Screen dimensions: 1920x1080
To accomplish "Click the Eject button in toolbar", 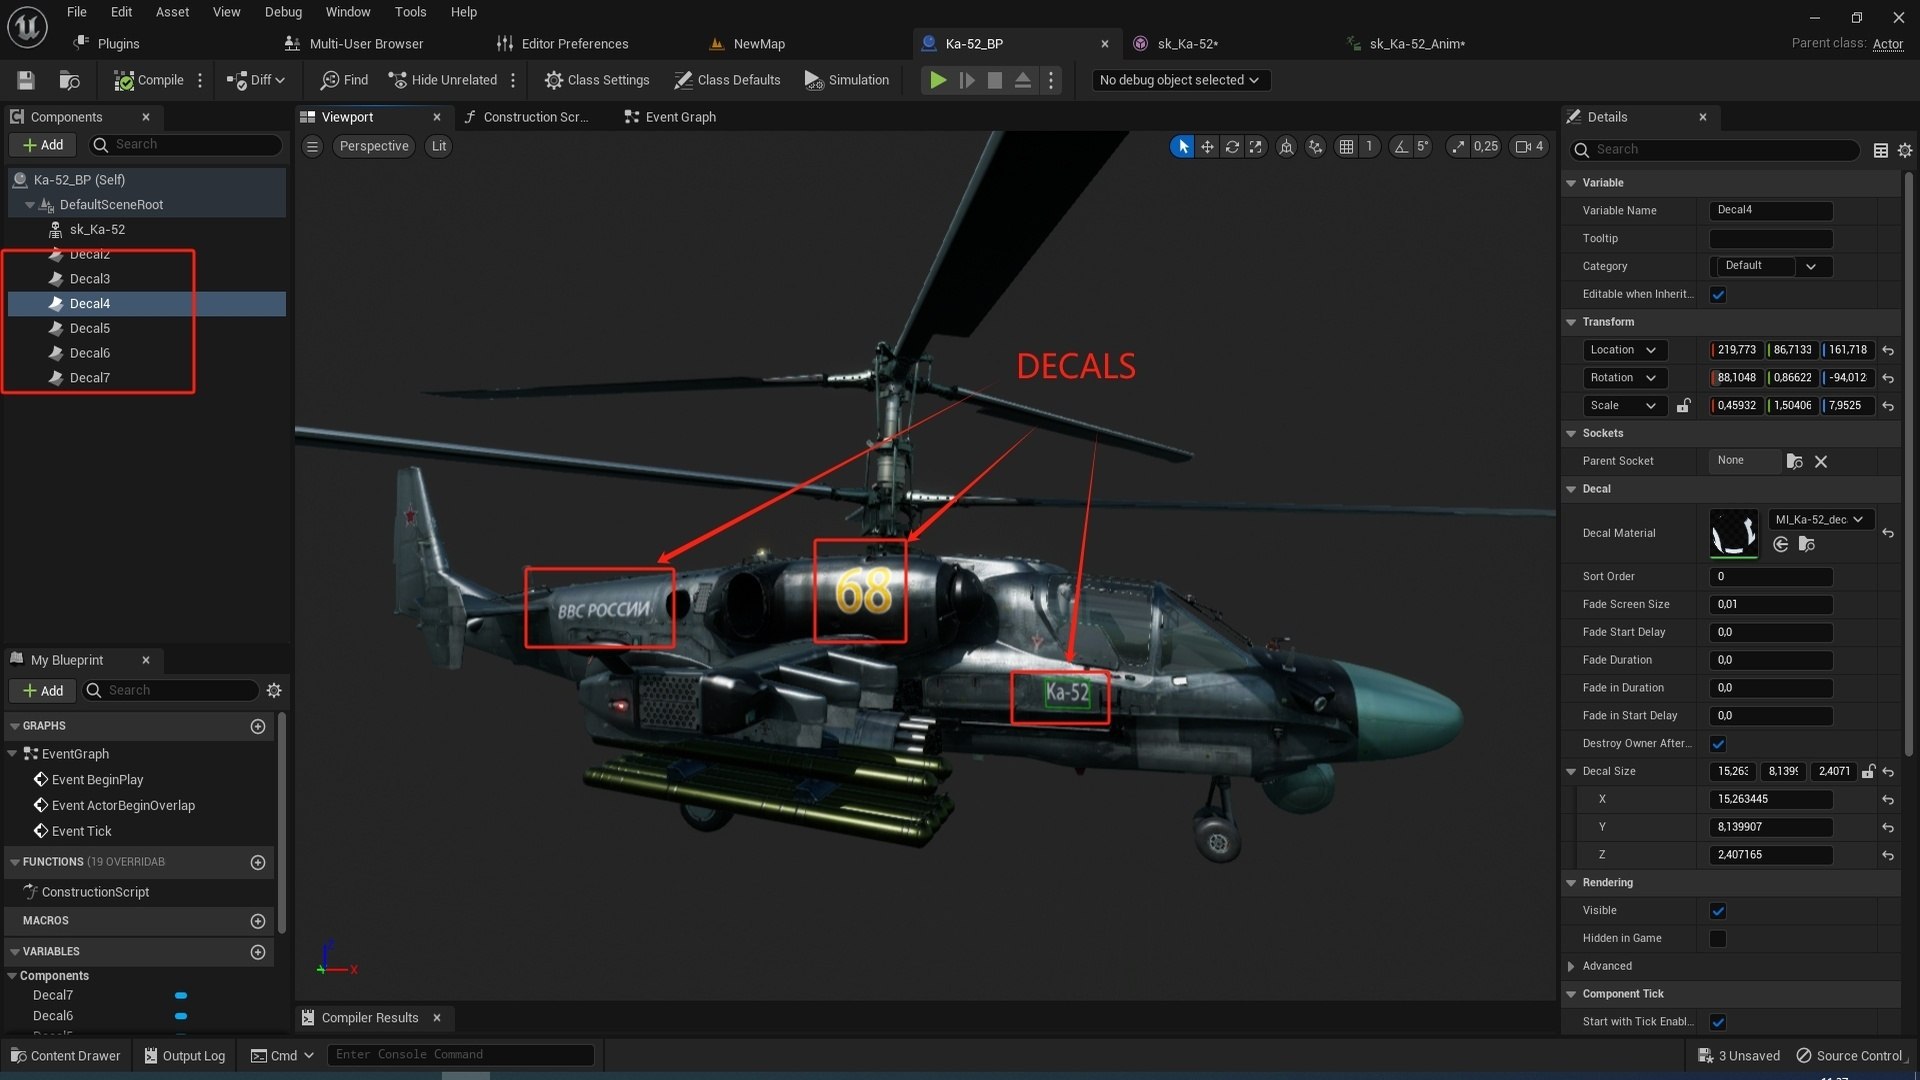I will click(1023, 80).
